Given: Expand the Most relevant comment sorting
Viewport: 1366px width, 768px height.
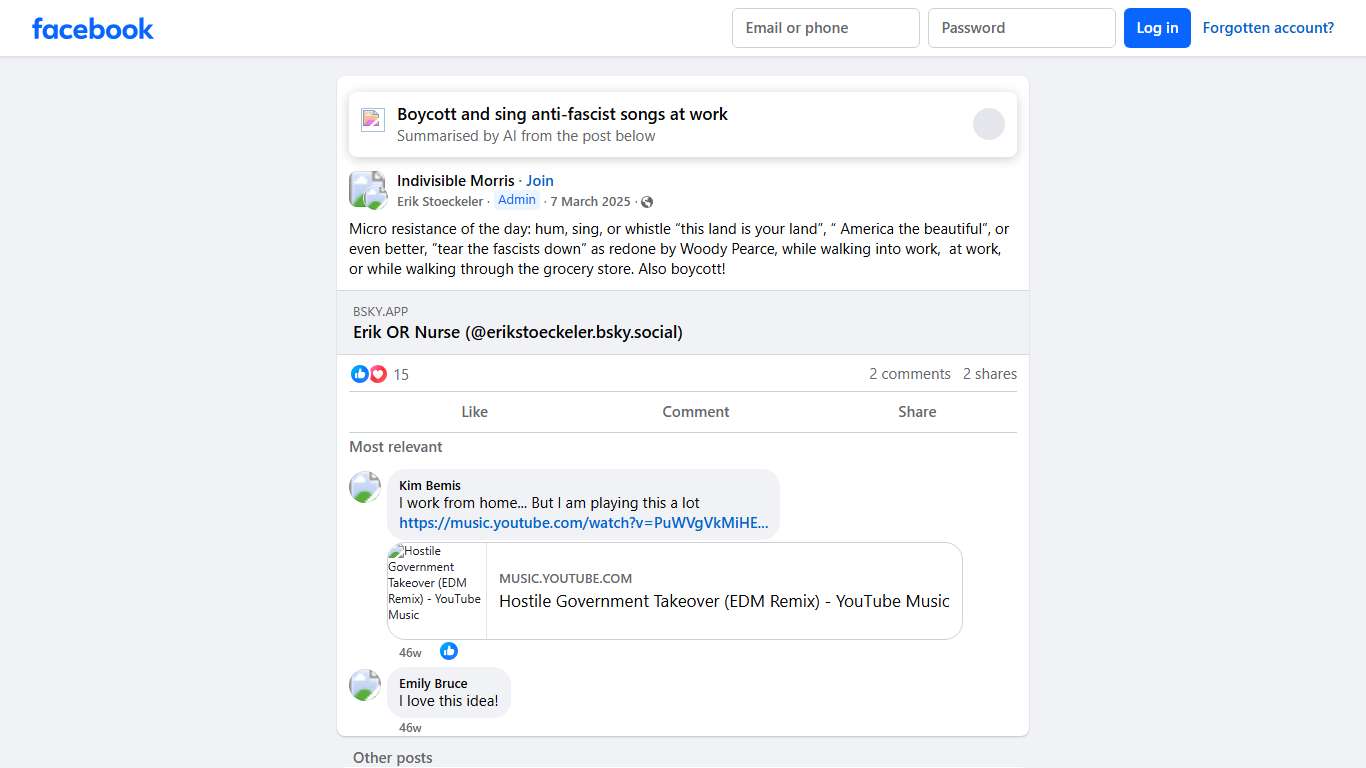Looking at the screenshot, I should click(x=396, y=447).
